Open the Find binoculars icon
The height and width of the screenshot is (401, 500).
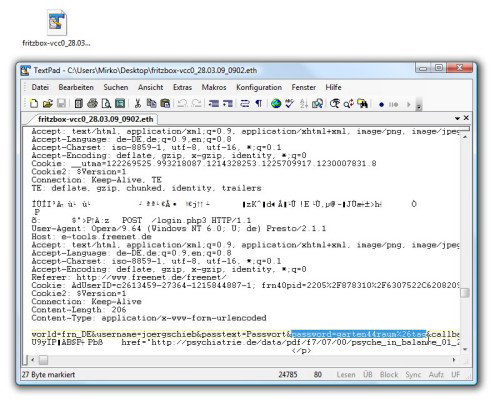(362, 104)
